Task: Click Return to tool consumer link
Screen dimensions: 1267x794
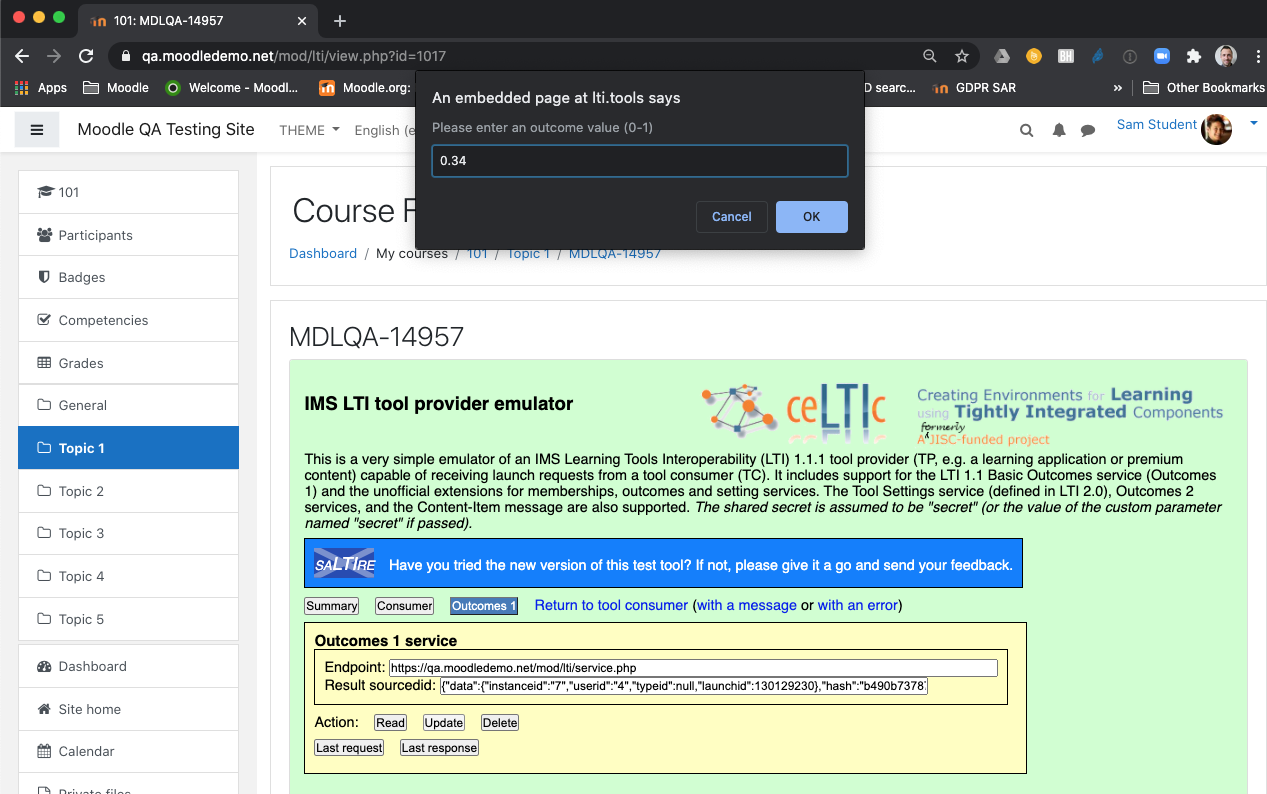Action: (611, 605)
